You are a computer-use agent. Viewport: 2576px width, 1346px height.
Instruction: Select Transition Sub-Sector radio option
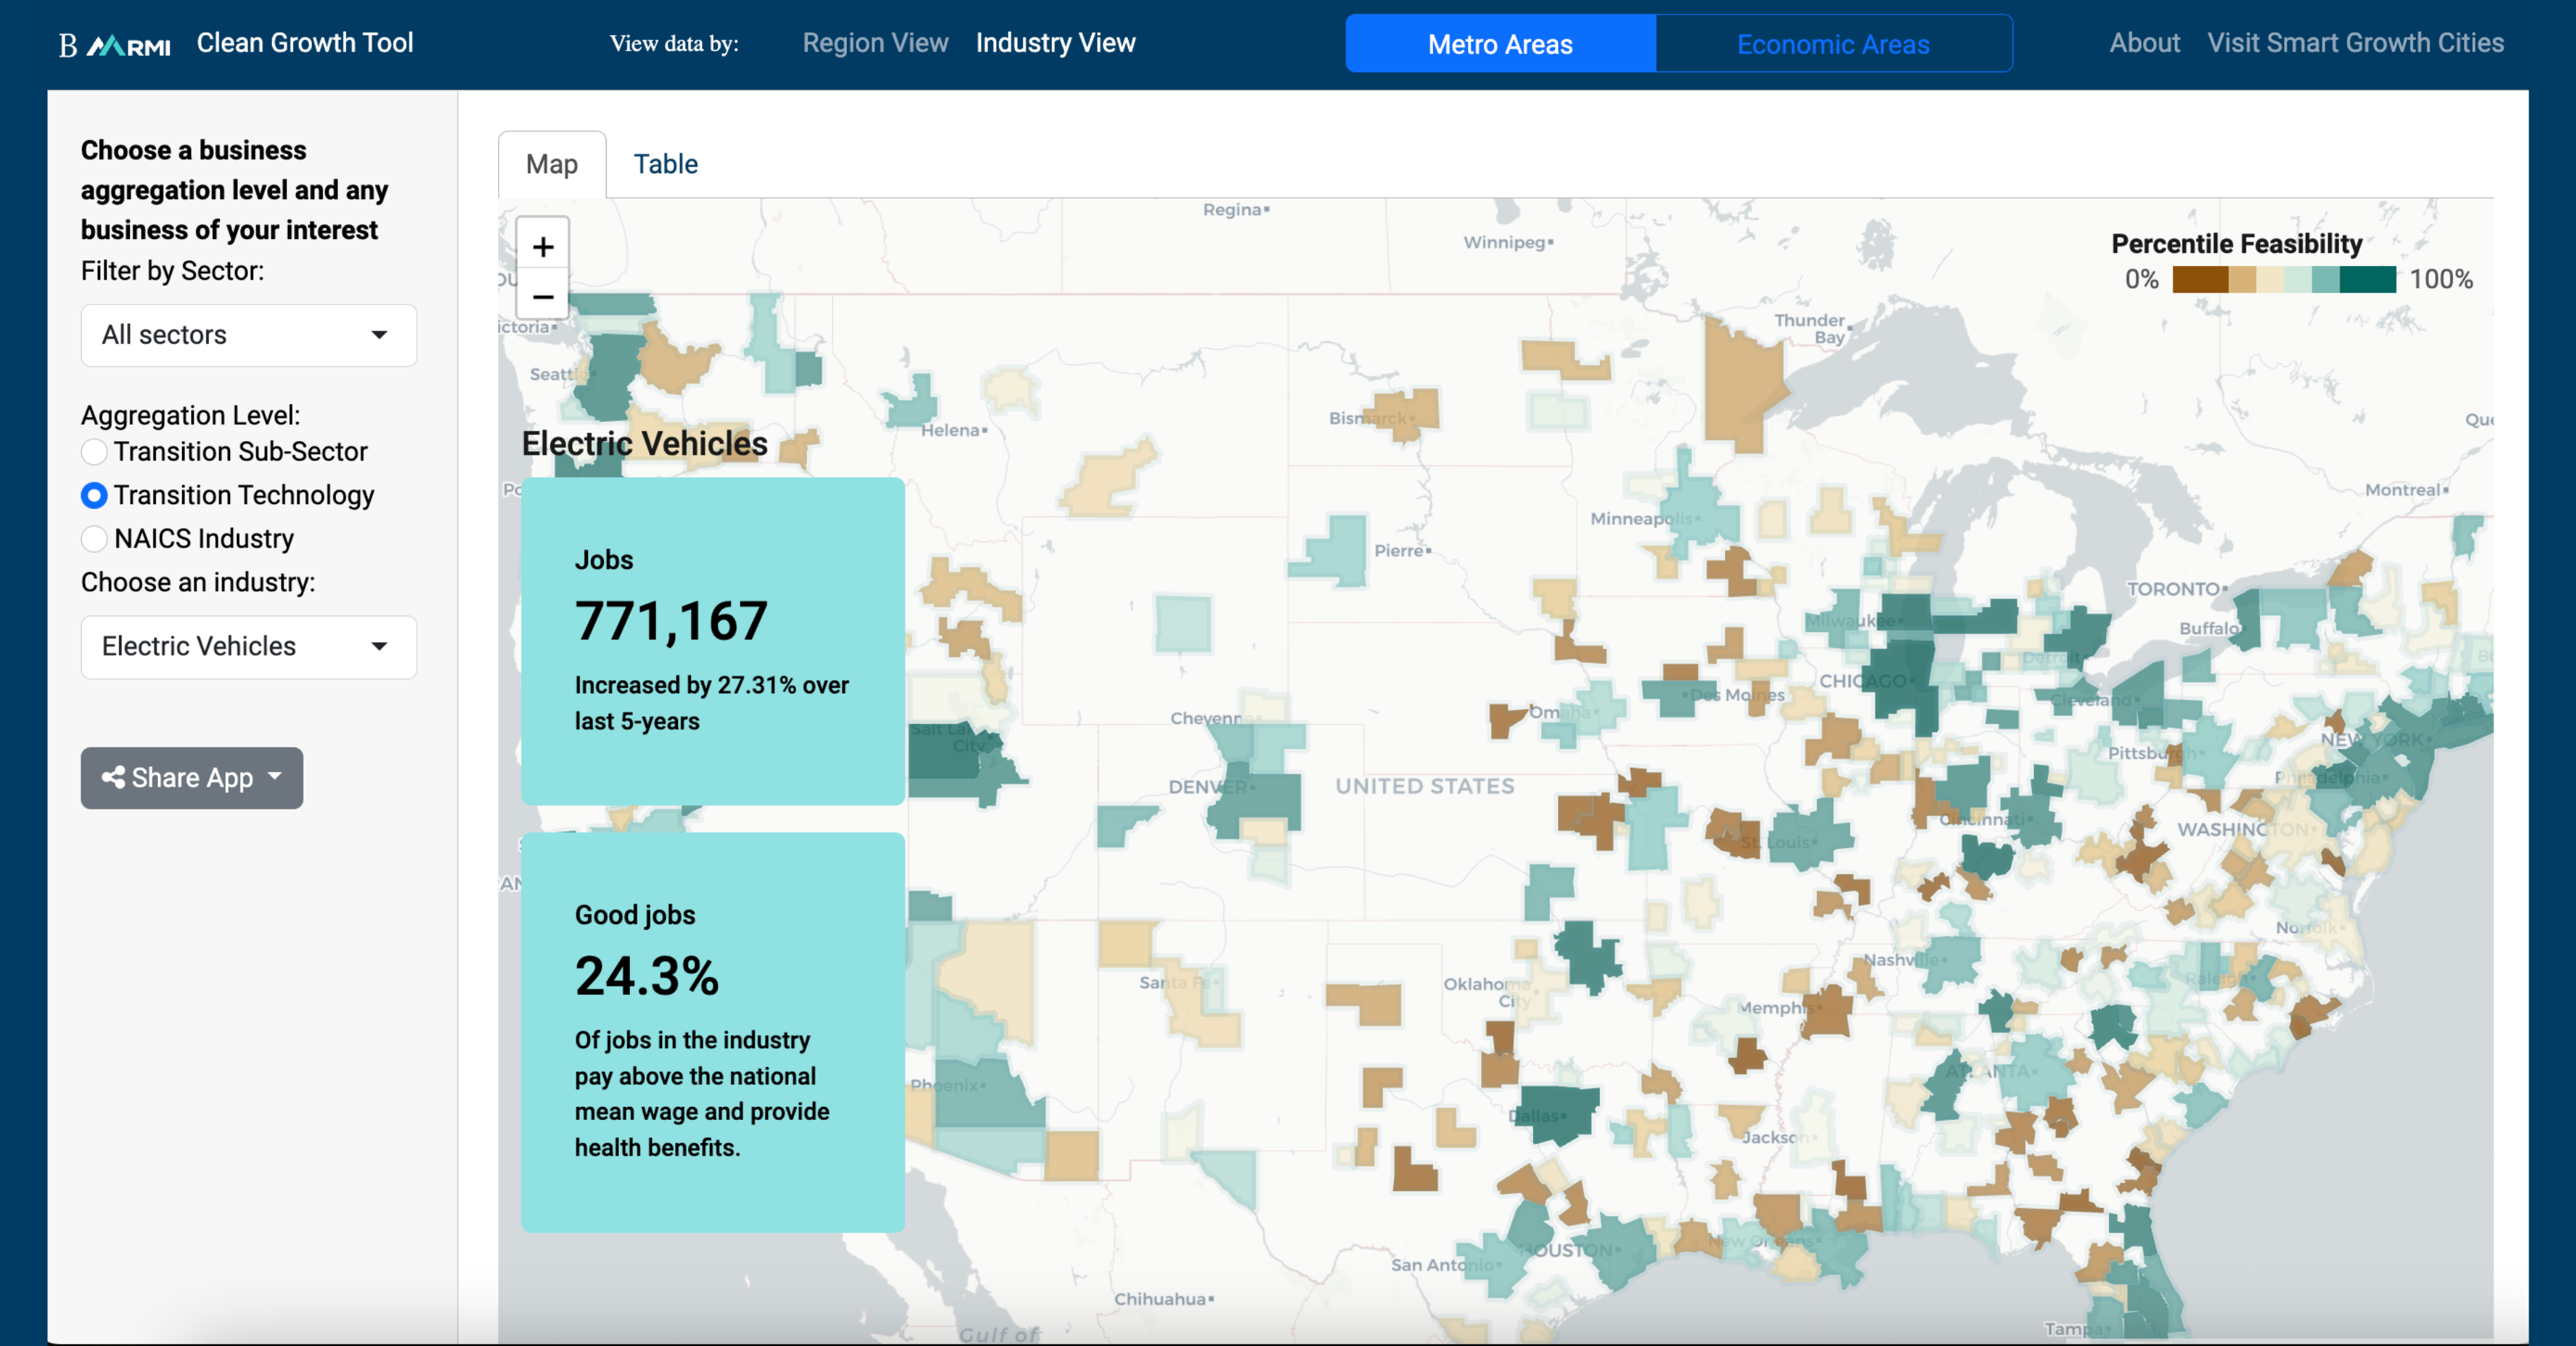[94, 452]
